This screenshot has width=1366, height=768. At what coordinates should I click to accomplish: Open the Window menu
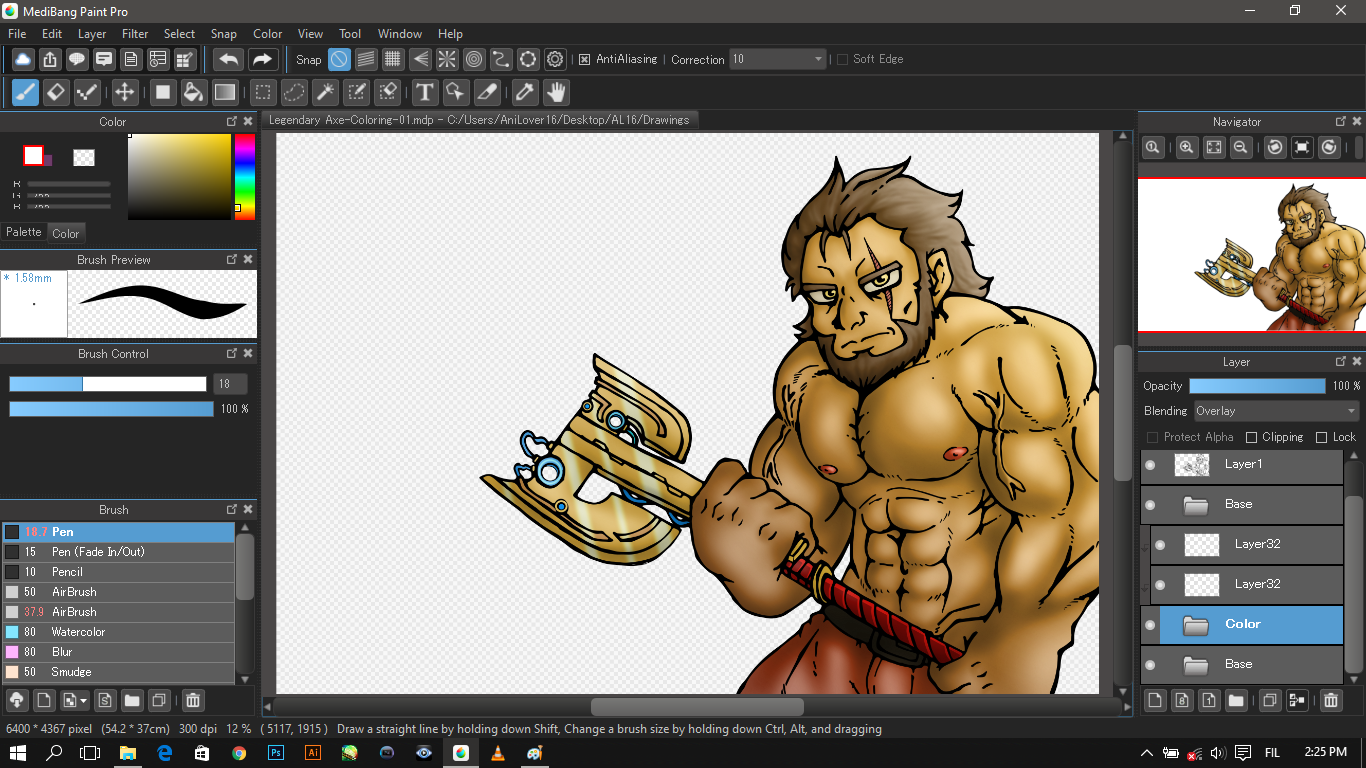coord(400,33)
